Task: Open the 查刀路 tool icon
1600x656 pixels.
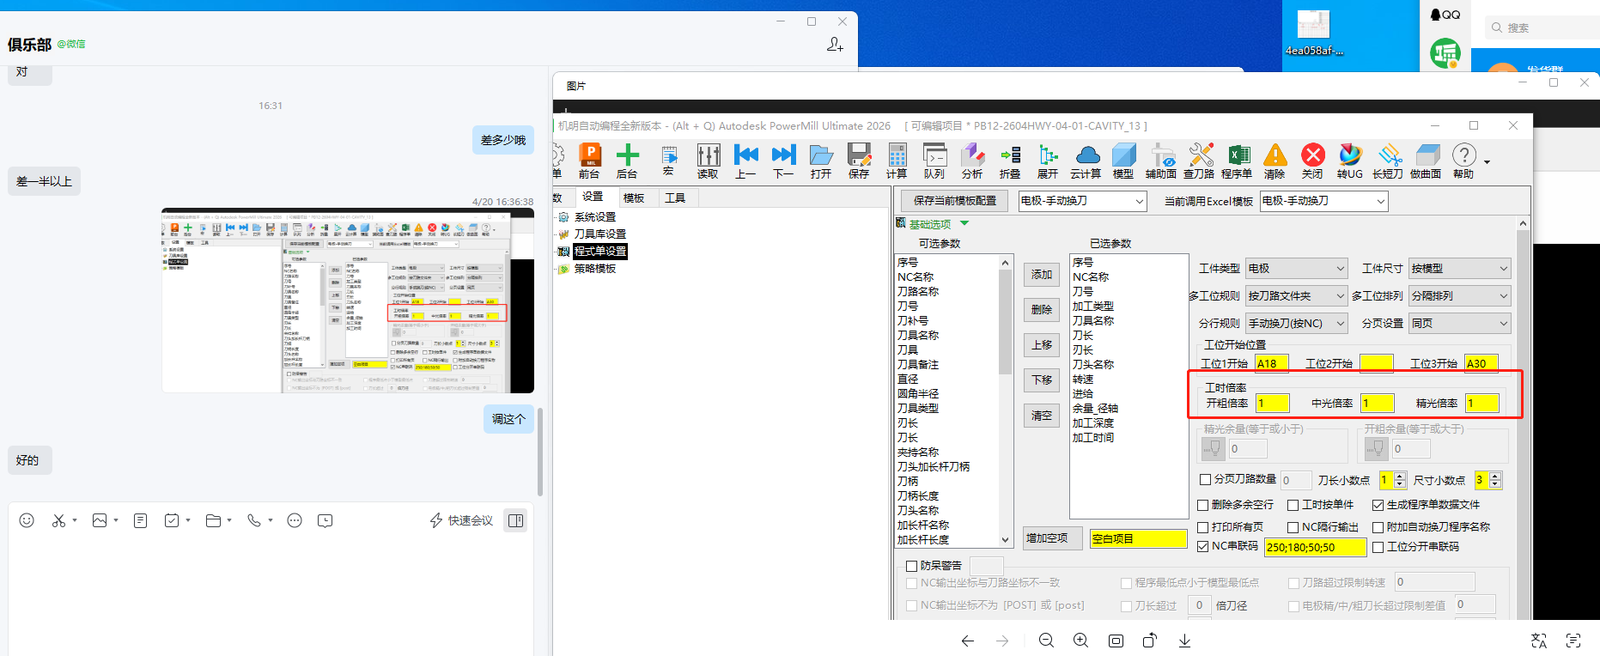Action: [1199, 160]
